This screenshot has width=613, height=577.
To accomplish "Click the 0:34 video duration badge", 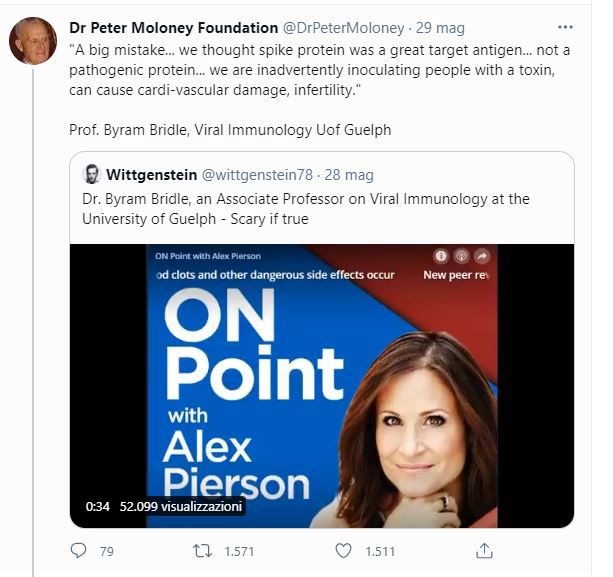I will coord(97,507).
